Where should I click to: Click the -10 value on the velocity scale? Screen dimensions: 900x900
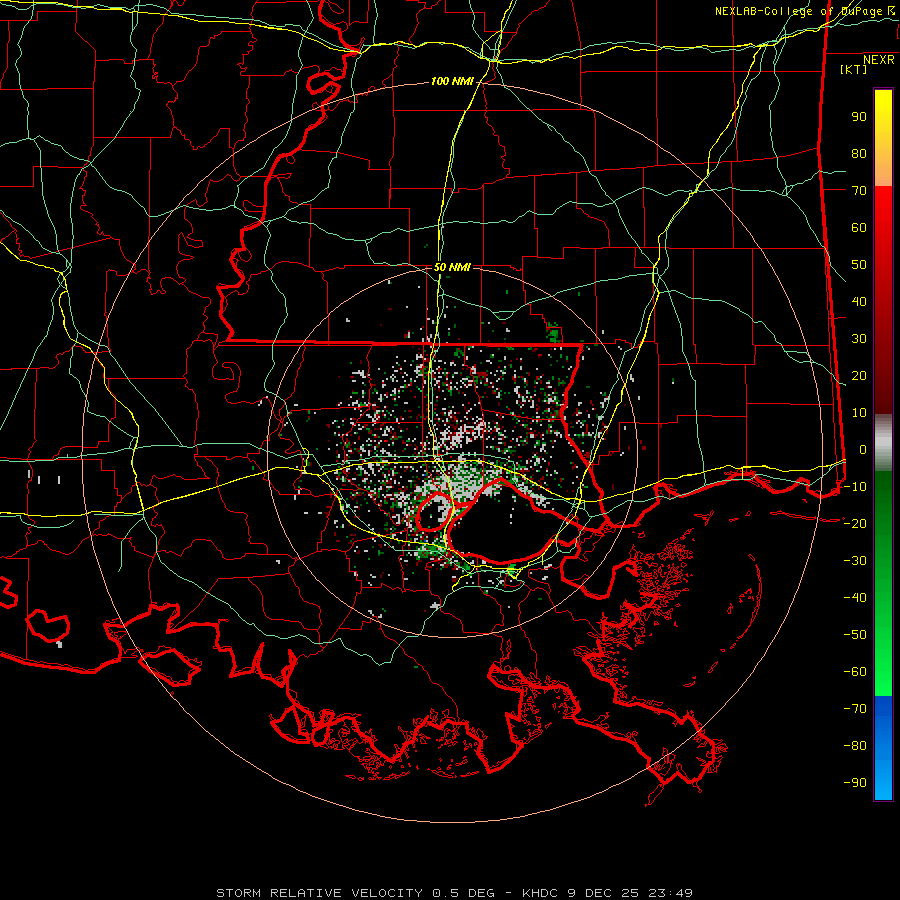click(x=855, y=487)
